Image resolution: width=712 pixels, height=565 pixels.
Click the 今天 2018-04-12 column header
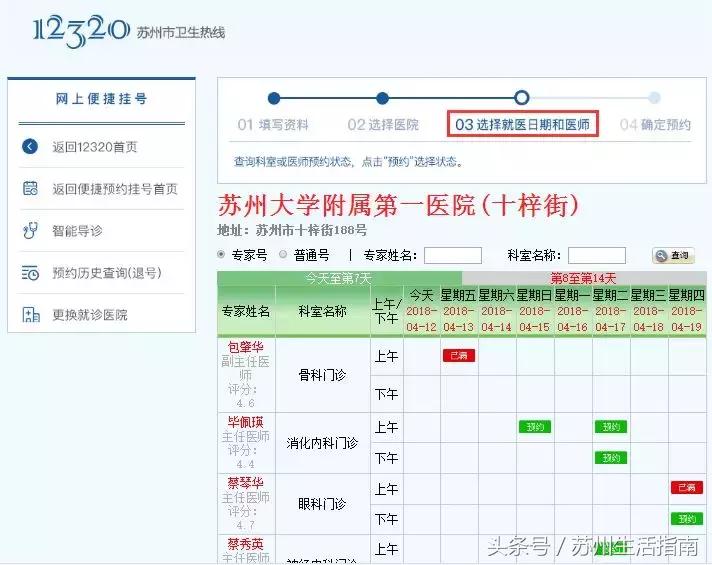click(x=421, y=311)
